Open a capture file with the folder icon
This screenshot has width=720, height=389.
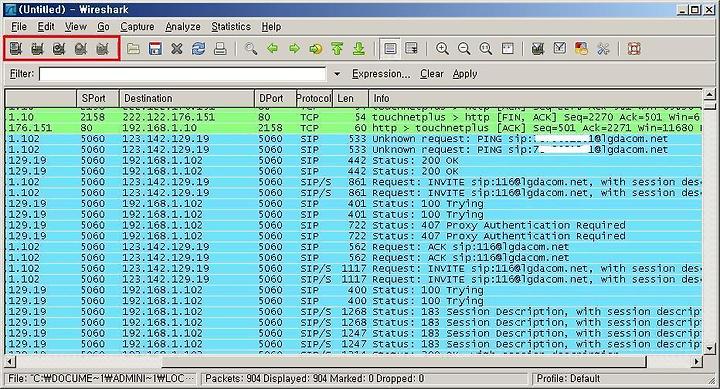coord(134,48)
